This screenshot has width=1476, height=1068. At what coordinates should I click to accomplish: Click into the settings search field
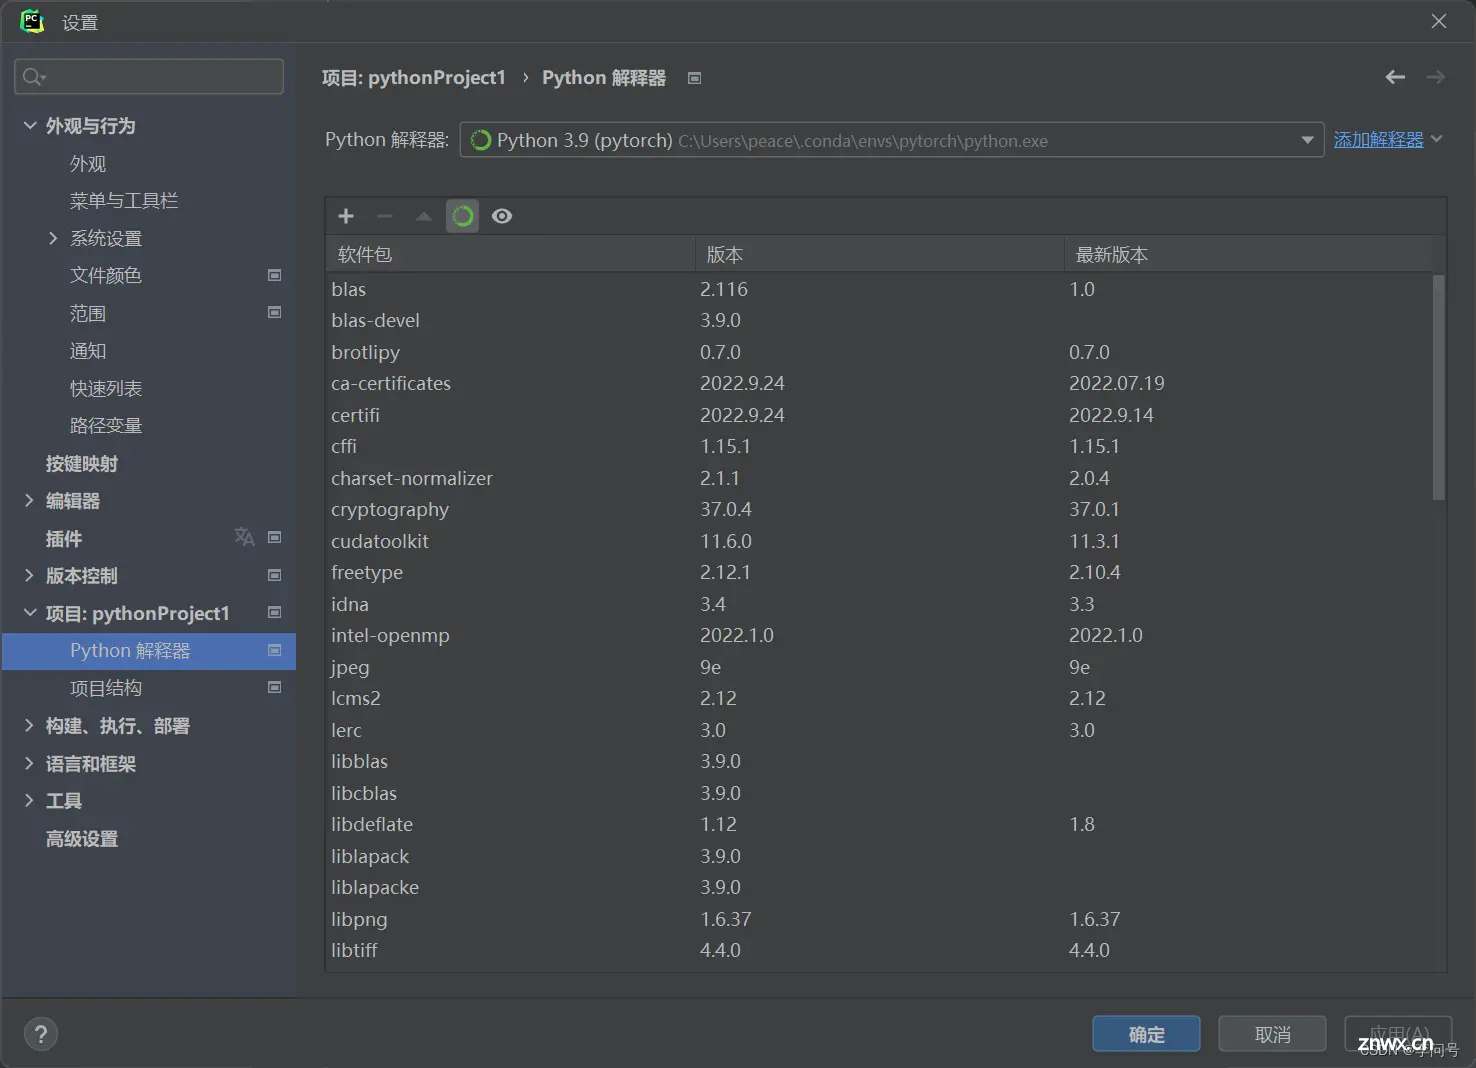pos(149,77)
